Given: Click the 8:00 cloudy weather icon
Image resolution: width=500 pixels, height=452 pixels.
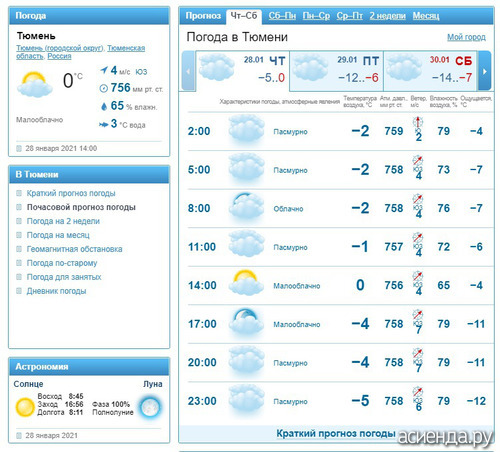Looking at the screenshot, I should point(246,206).
